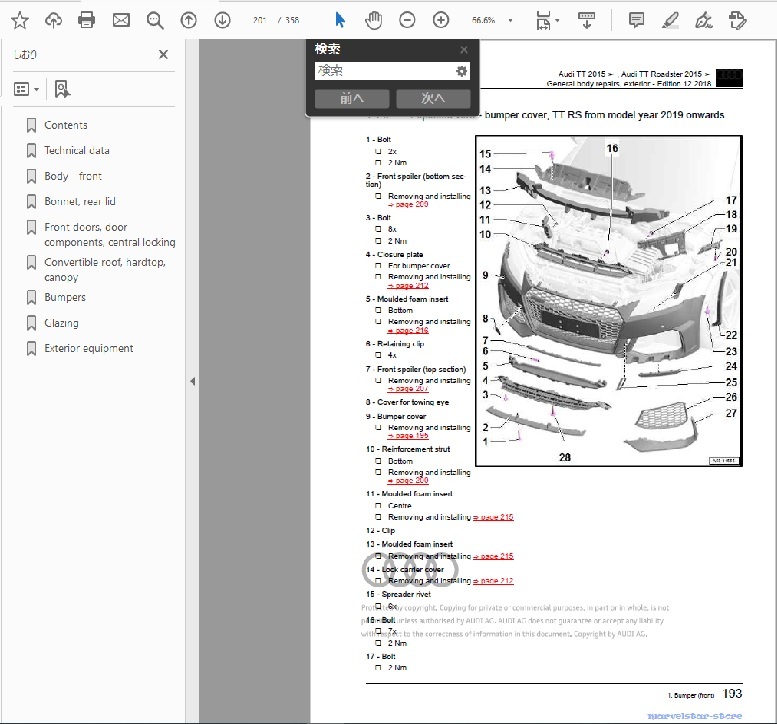Click the previous result button 前へ
The height and width of the screenshot is (724, 777).
click(352, 99)
